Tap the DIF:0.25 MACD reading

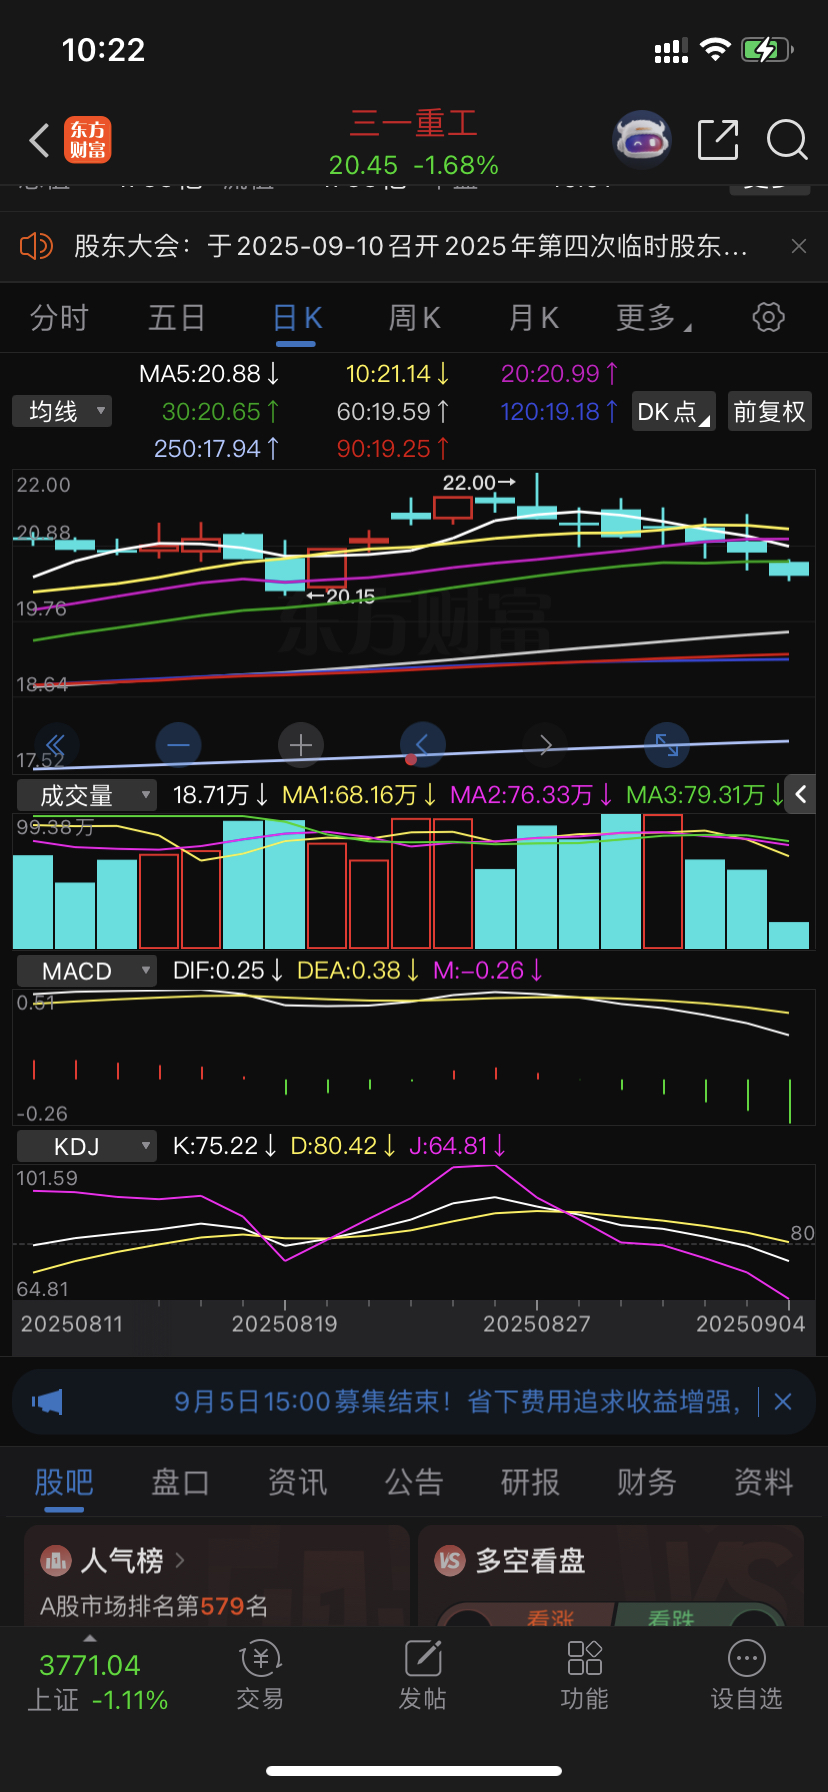pos(228,970)
